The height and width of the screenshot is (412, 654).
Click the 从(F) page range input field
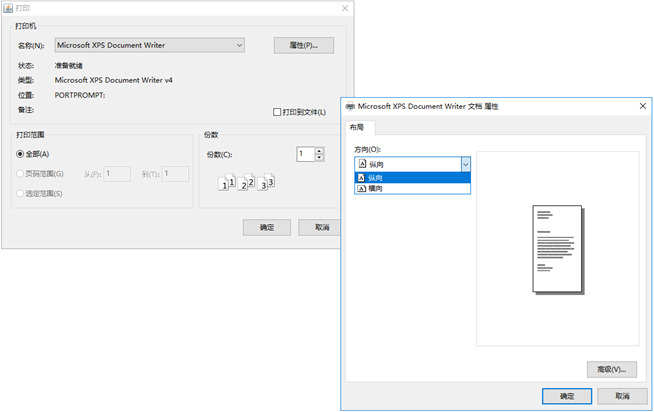(x=117, y=174)
